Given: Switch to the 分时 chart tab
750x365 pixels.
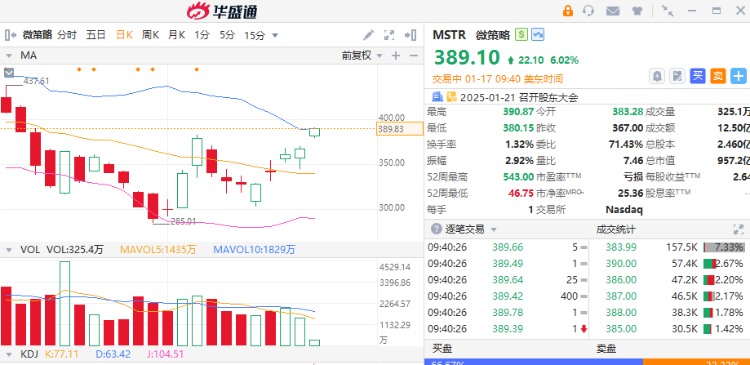Looking at the screenshot, I should [67, 35].
